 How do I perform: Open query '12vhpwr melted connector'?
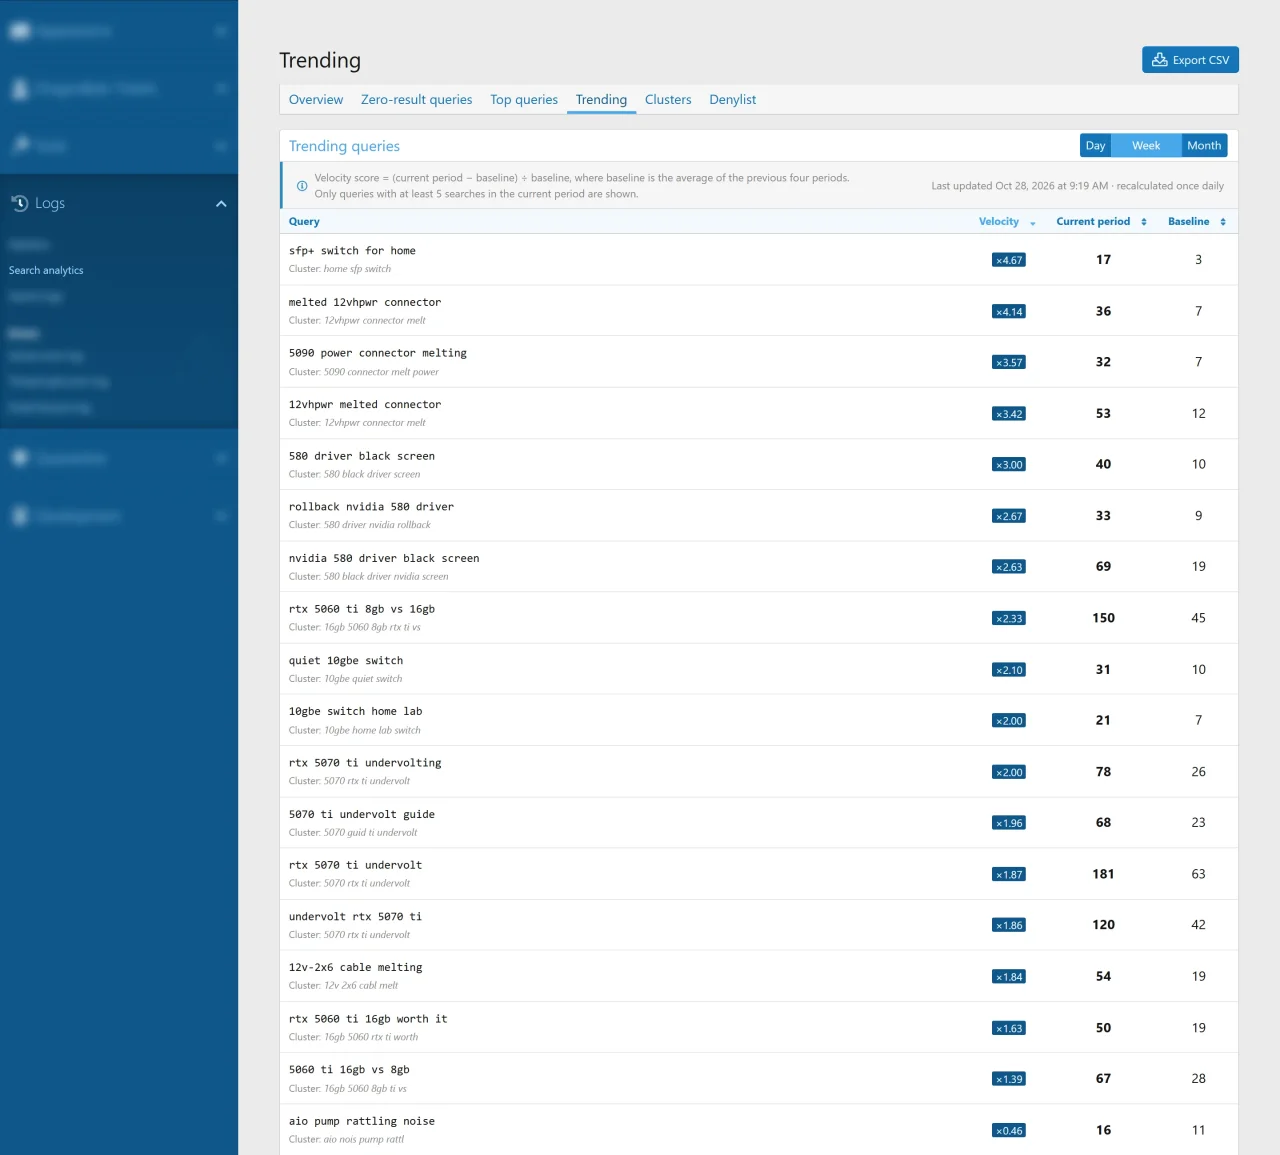[365, 405]
